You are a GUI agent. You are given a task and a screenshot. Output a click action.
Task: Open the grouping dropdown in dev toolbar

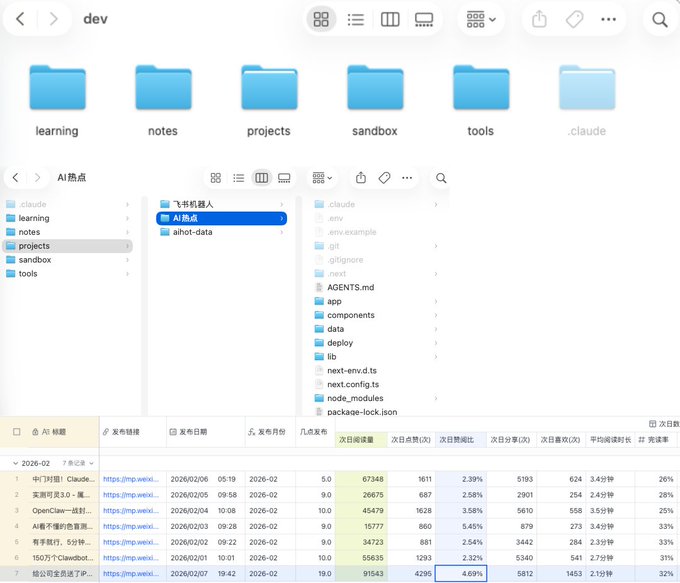481,20
